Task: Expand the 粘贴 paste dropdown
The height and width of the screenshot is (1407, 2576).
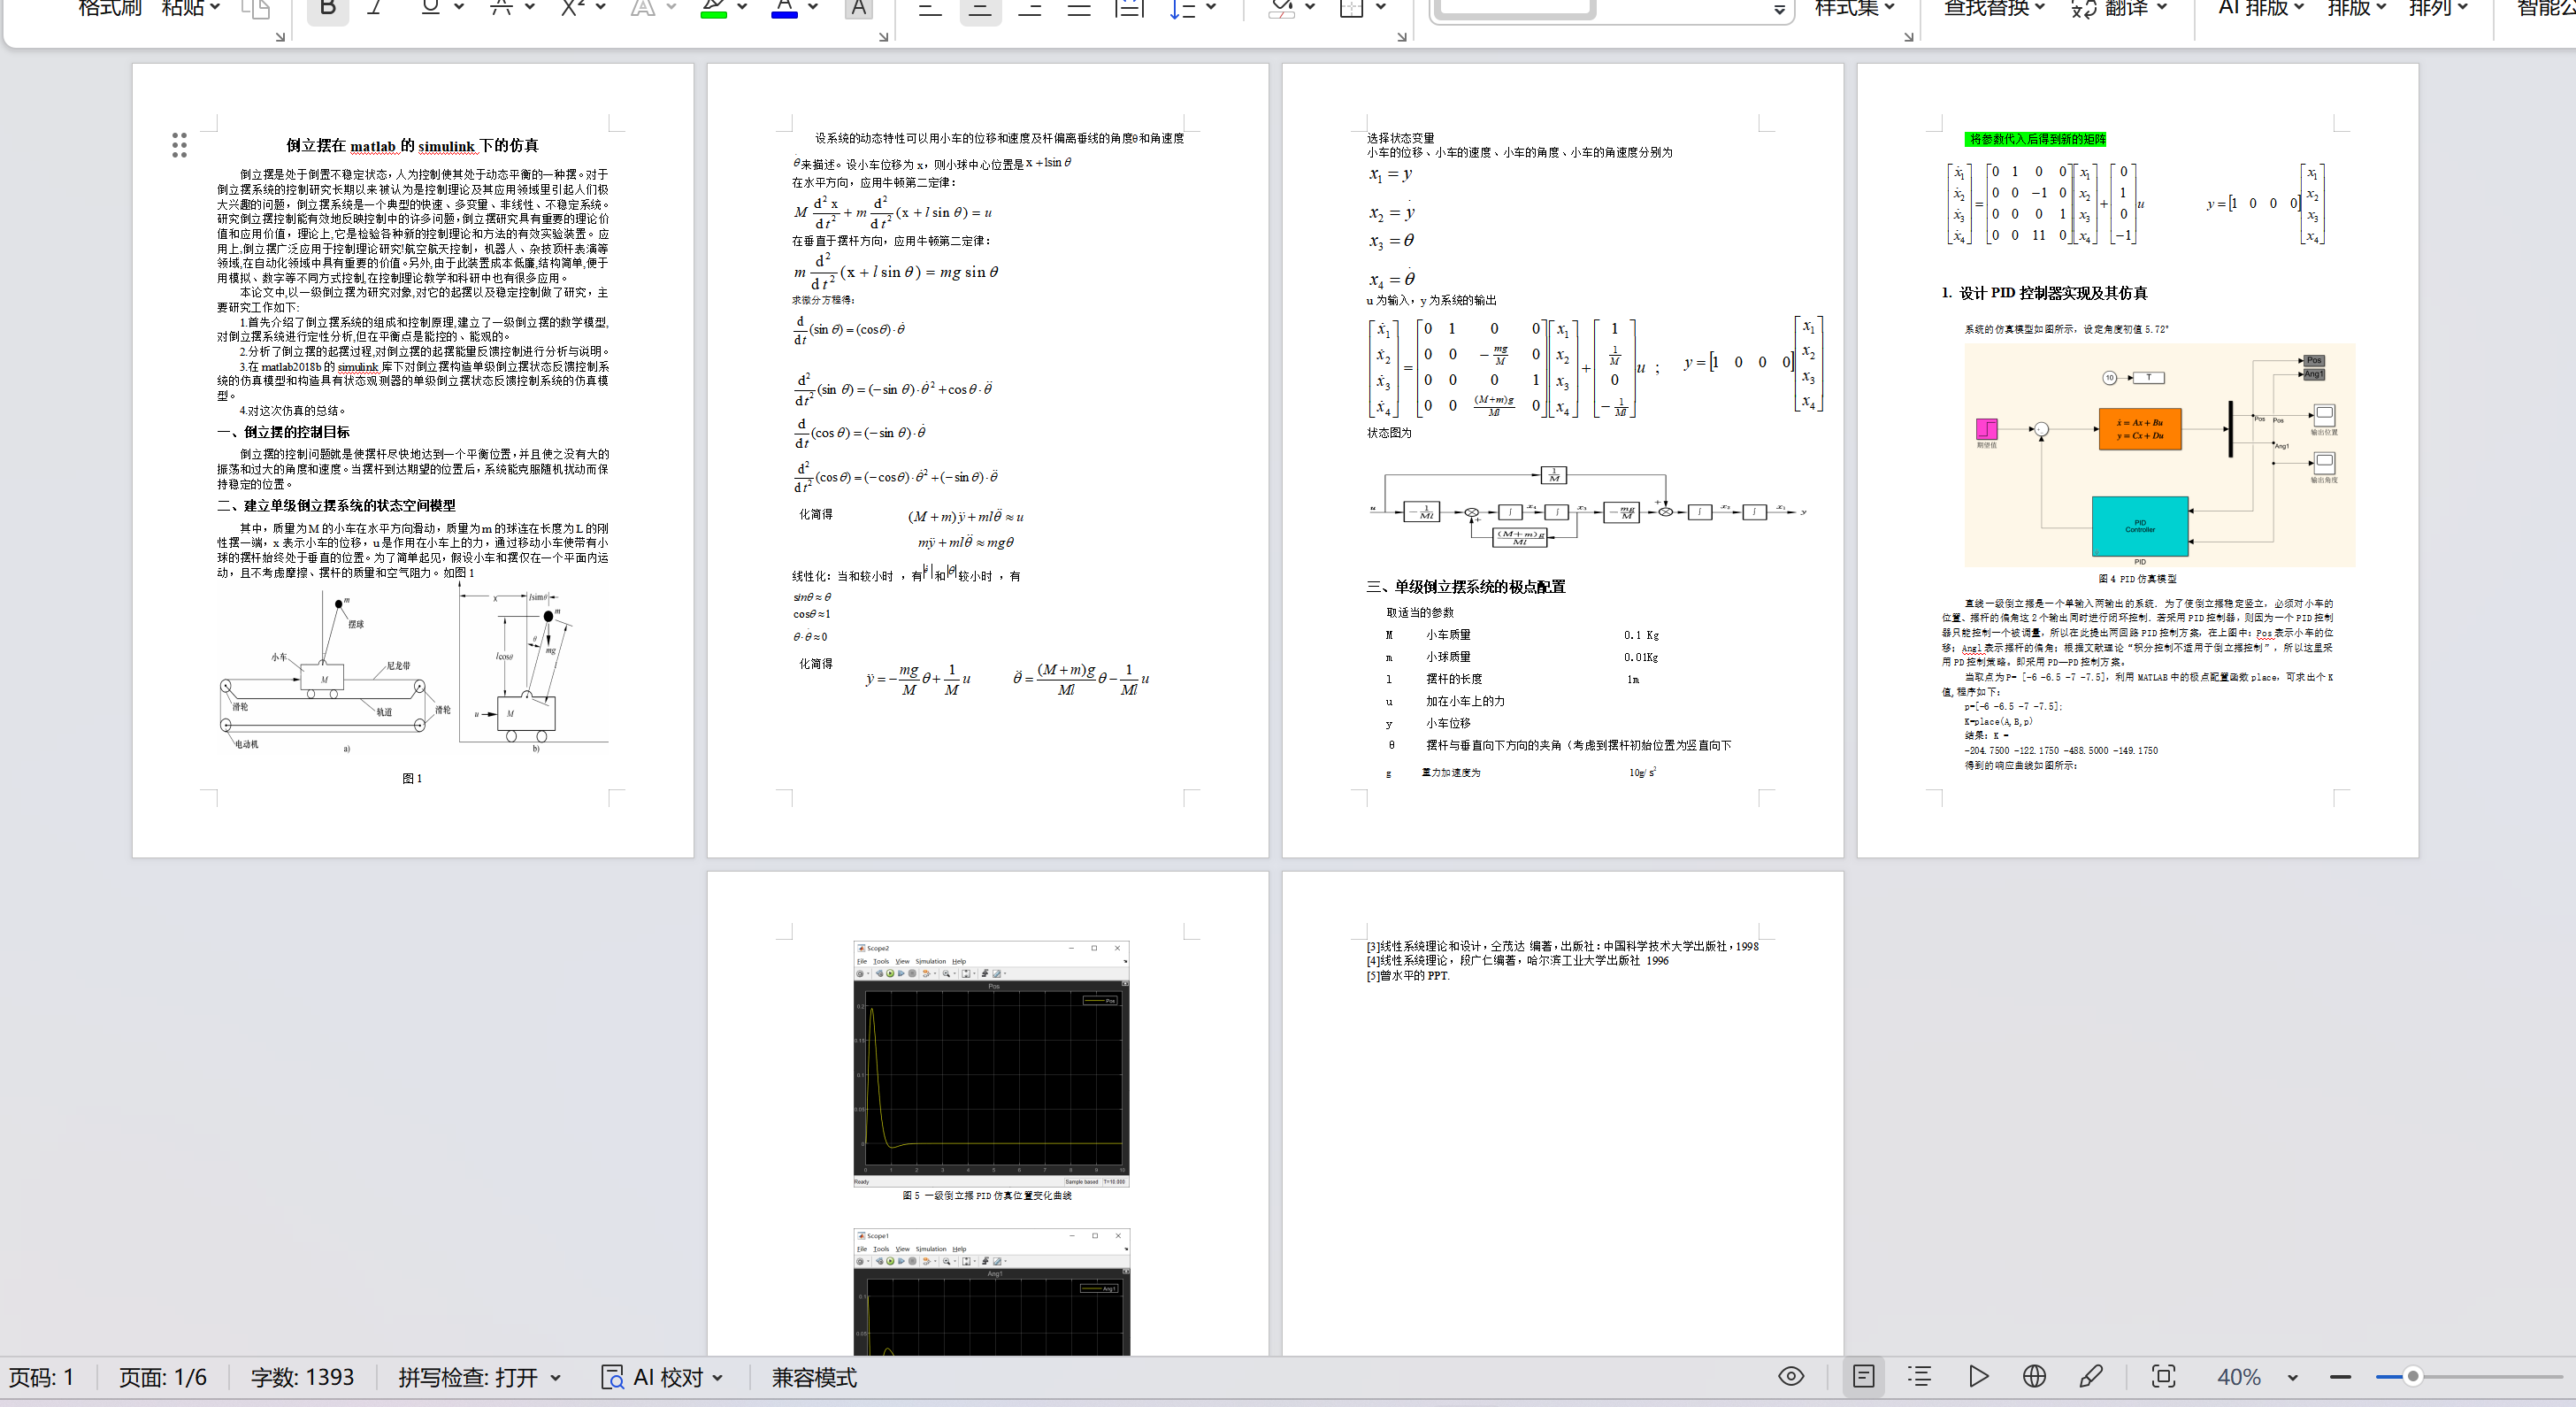Action: [191, 8]
